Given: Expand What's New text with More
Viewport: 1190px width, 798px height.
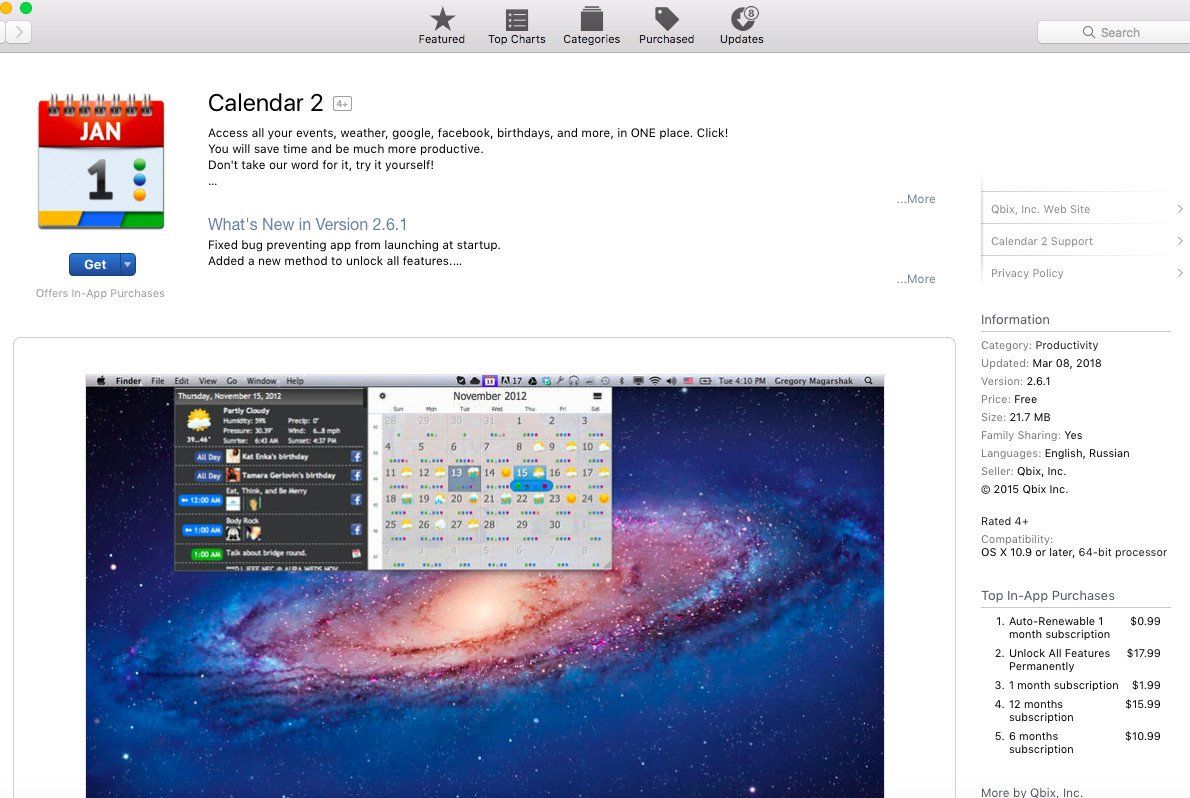Looking at the screenshot, I should tap(916, 279).
